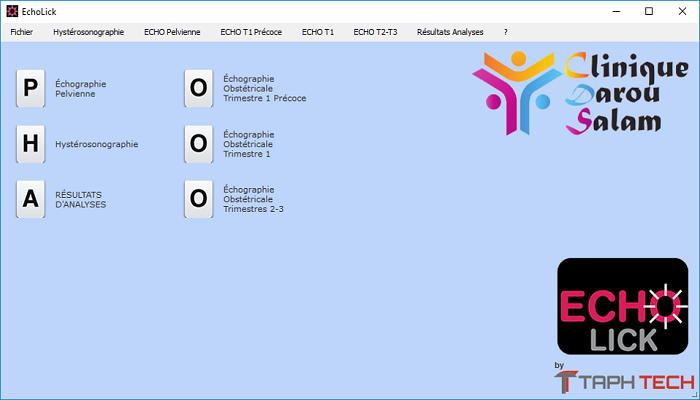Select the ECHO Pelvienne menu item
This screenshot has width=700, height=400.
173,32
